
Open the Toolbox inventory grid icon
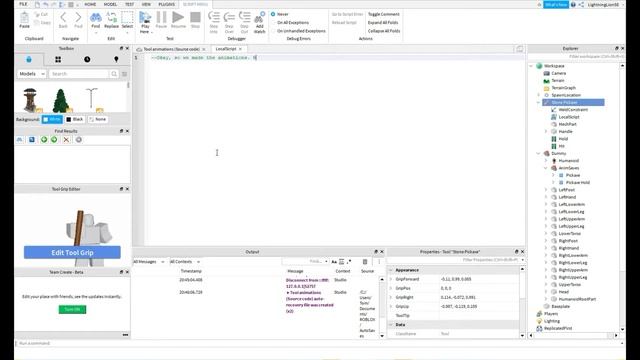coord(58,60)
